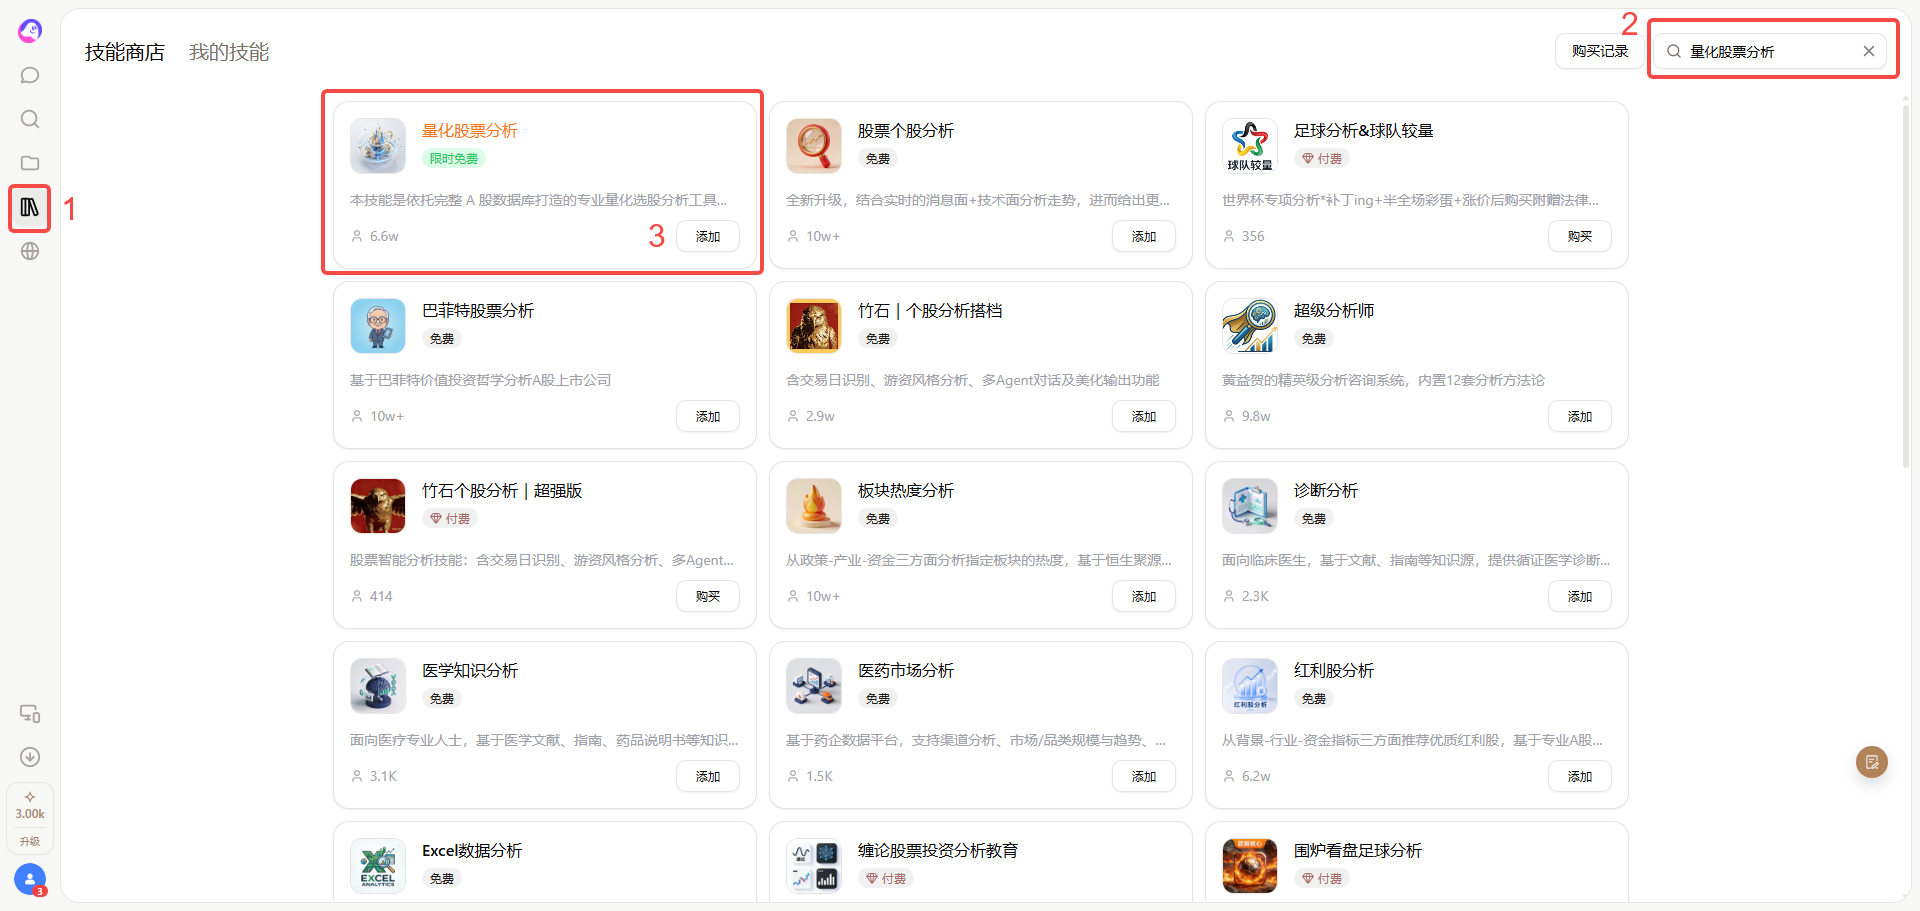Open the 超级分析师 title
The width and height of the screenshot is (1920, 911).
[1334, 311]
